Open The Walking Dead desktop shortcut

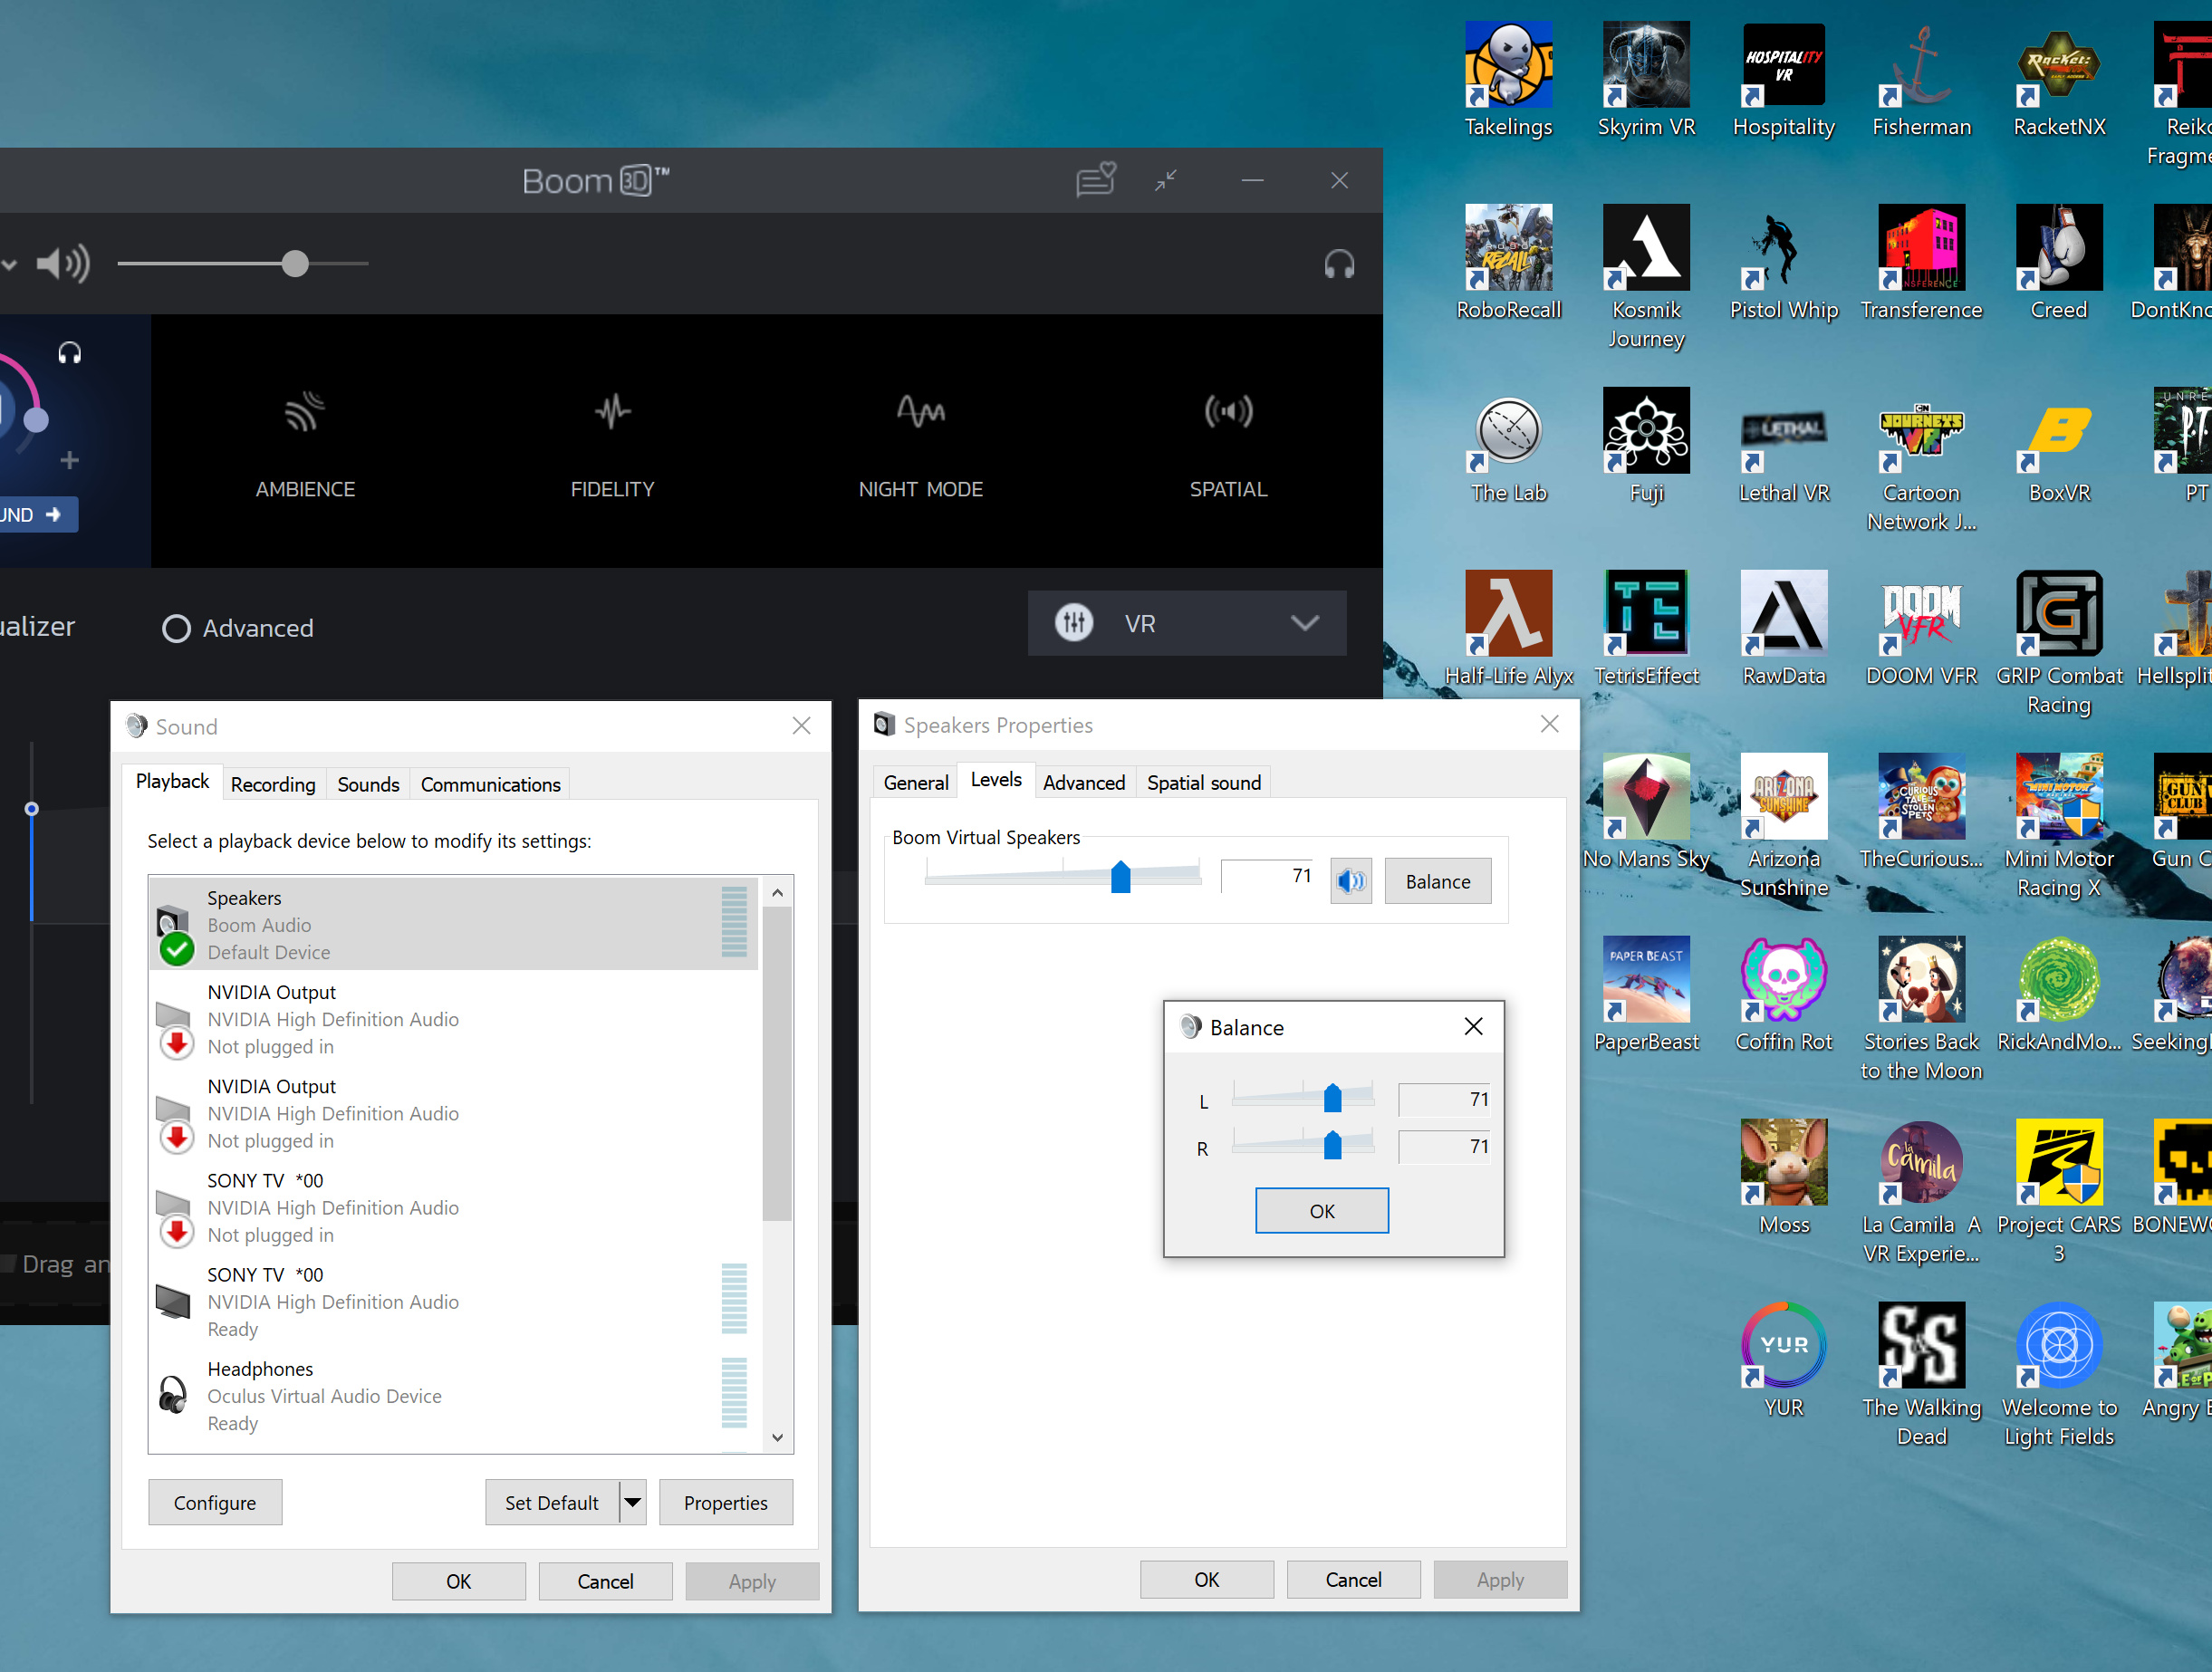pyautogui.click(x=1921, y=1374)
